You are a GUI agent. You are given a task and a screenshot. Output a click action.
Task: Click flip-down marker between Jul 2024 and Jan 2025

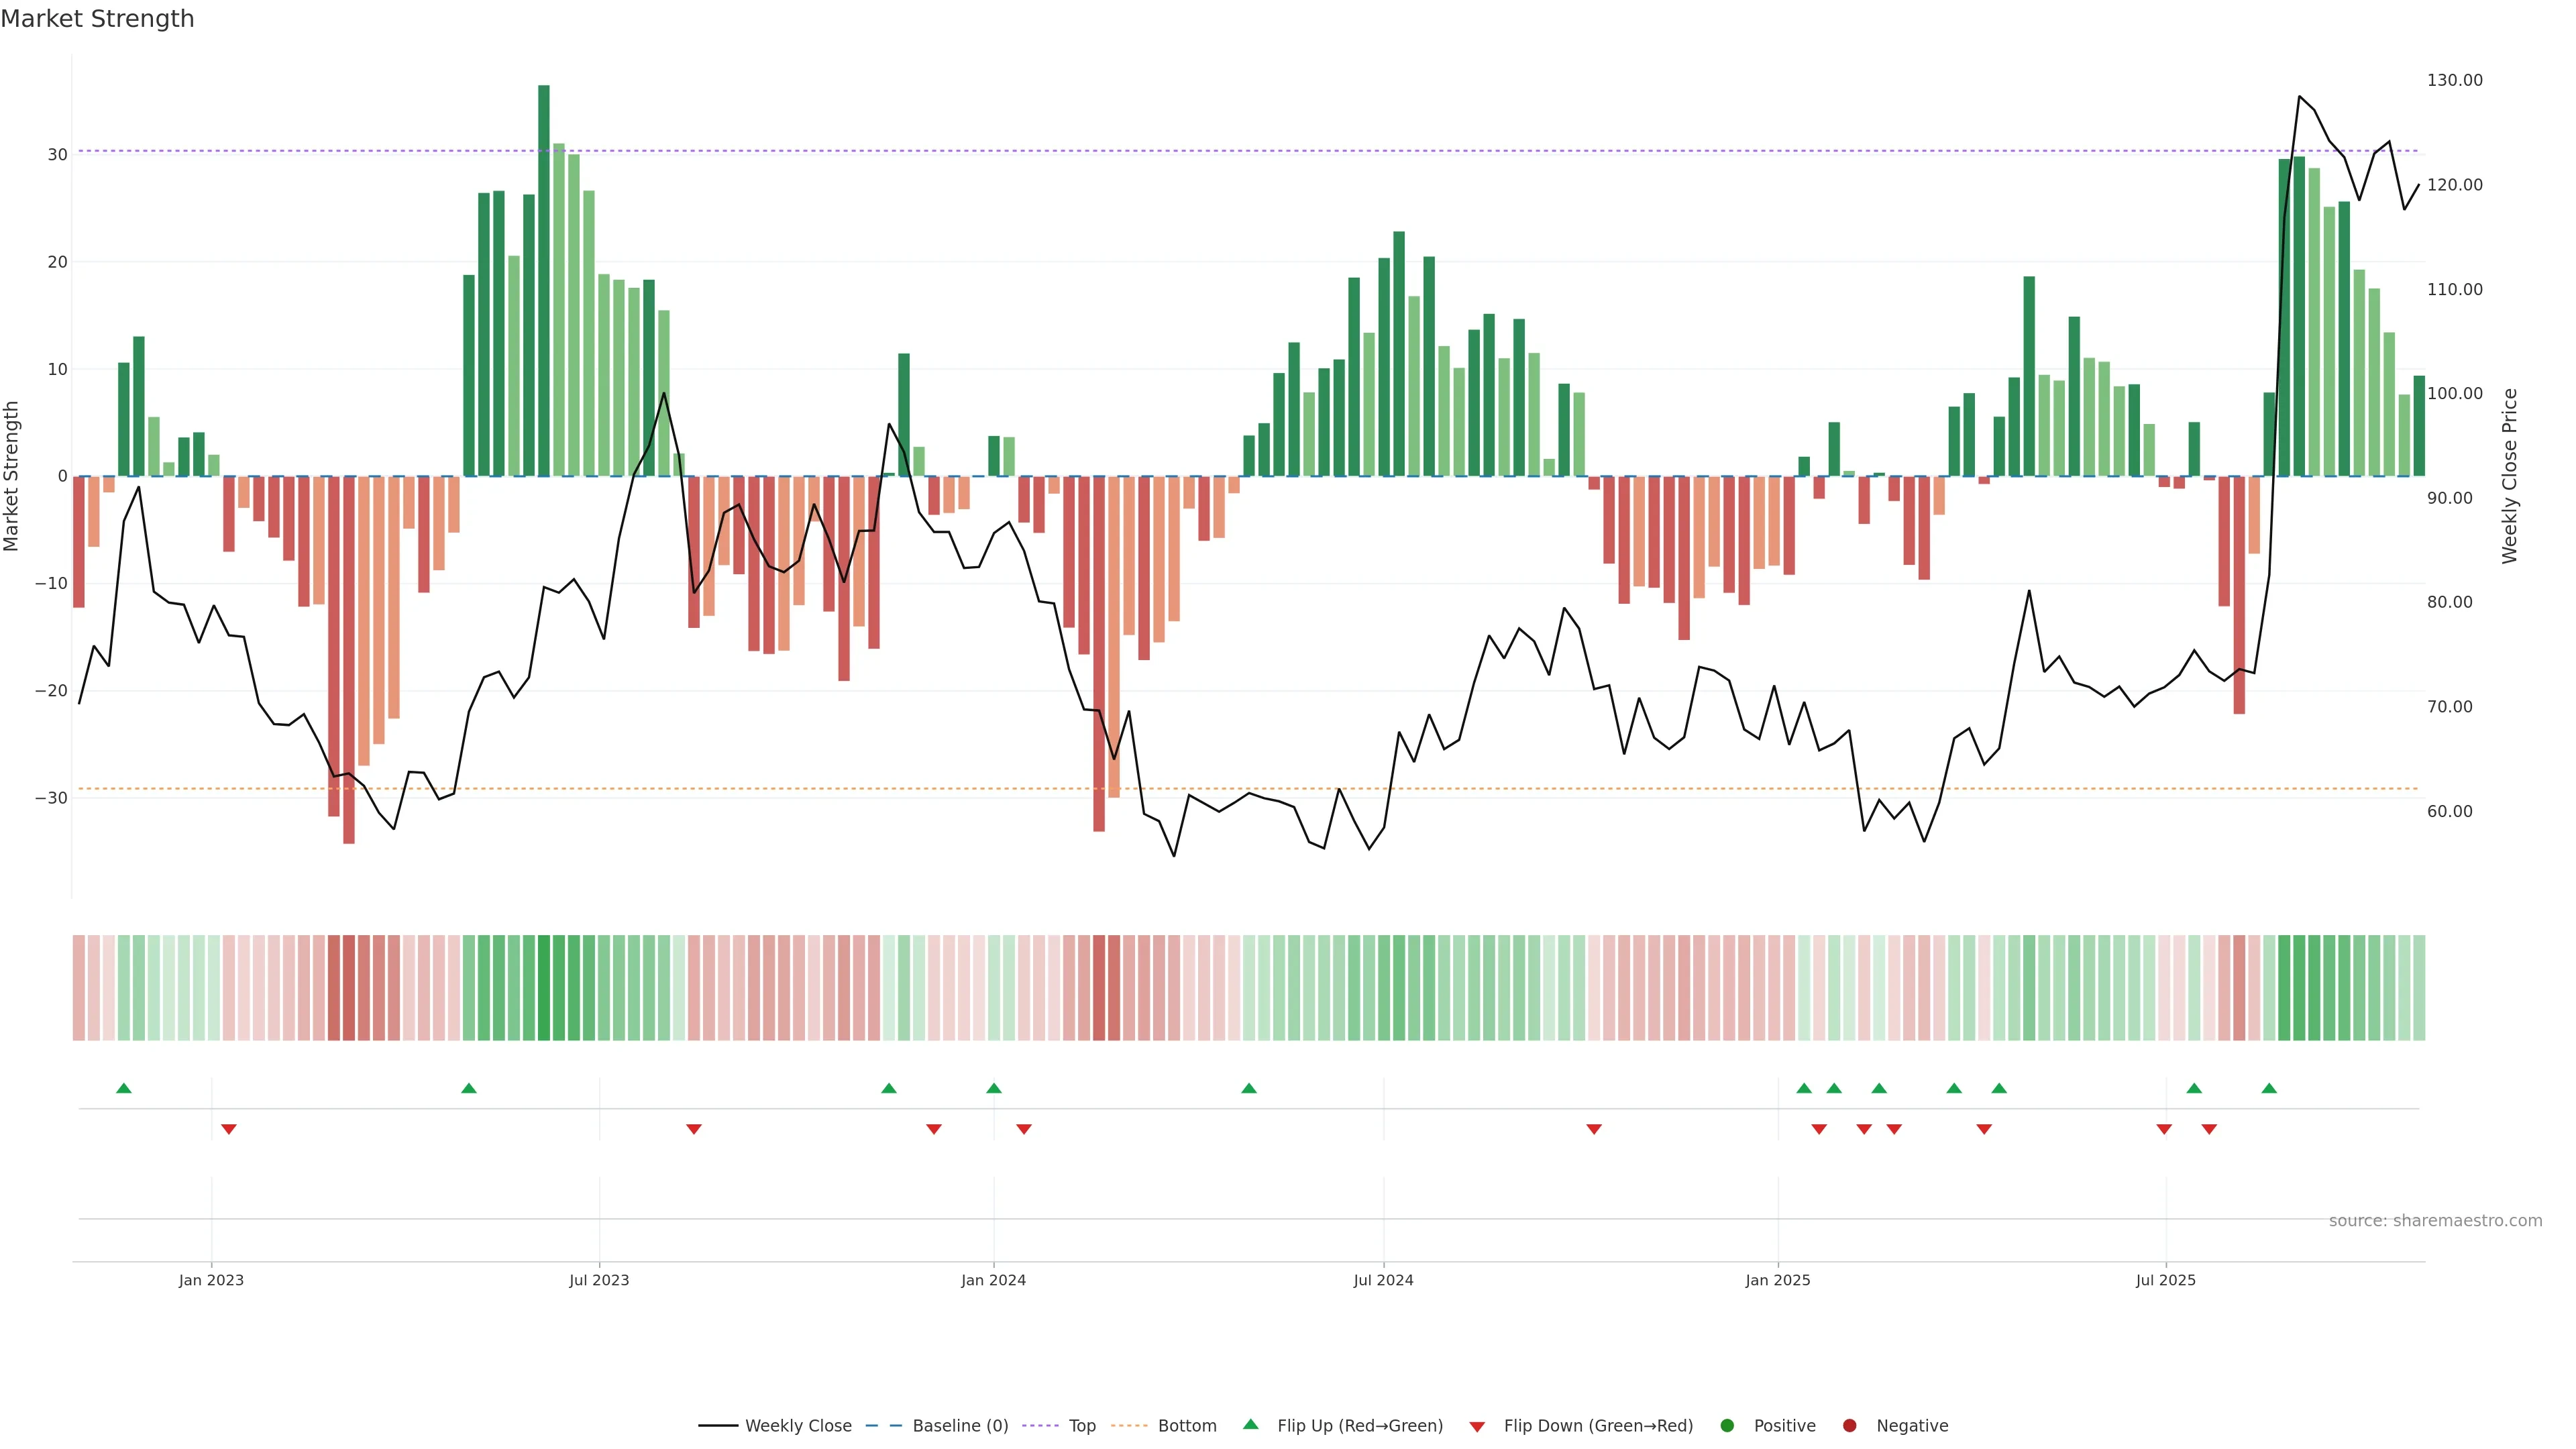point(1594,1129)
